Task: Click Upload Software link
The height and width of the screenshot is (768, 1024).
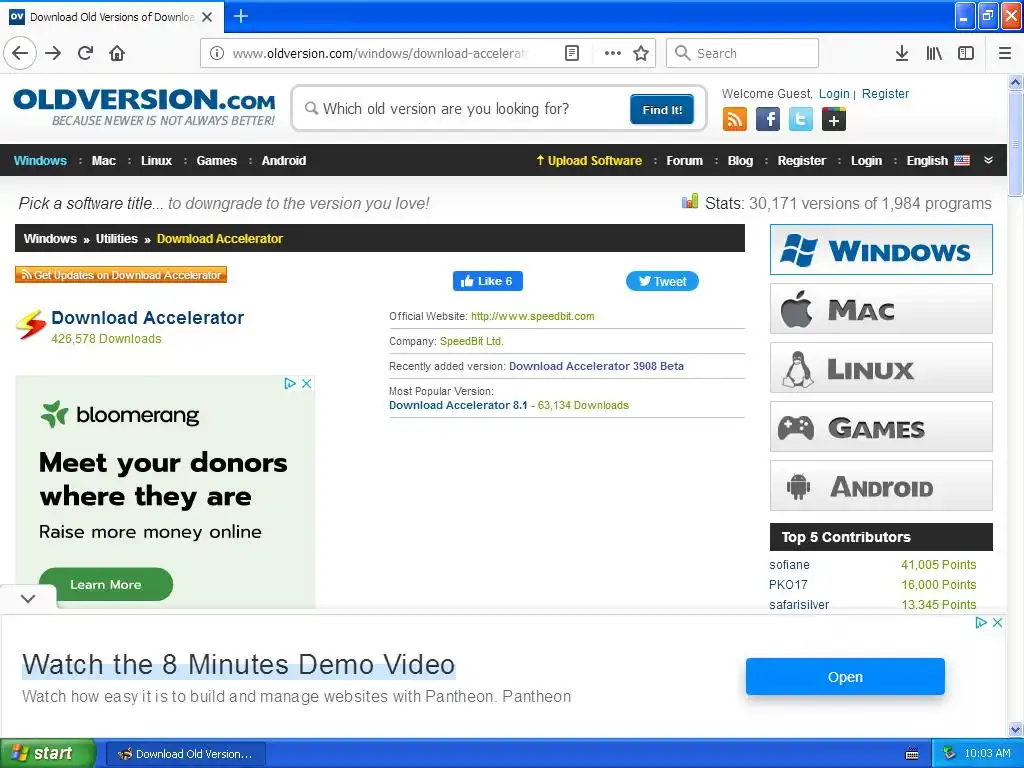Action: click(x=589, y=161)
